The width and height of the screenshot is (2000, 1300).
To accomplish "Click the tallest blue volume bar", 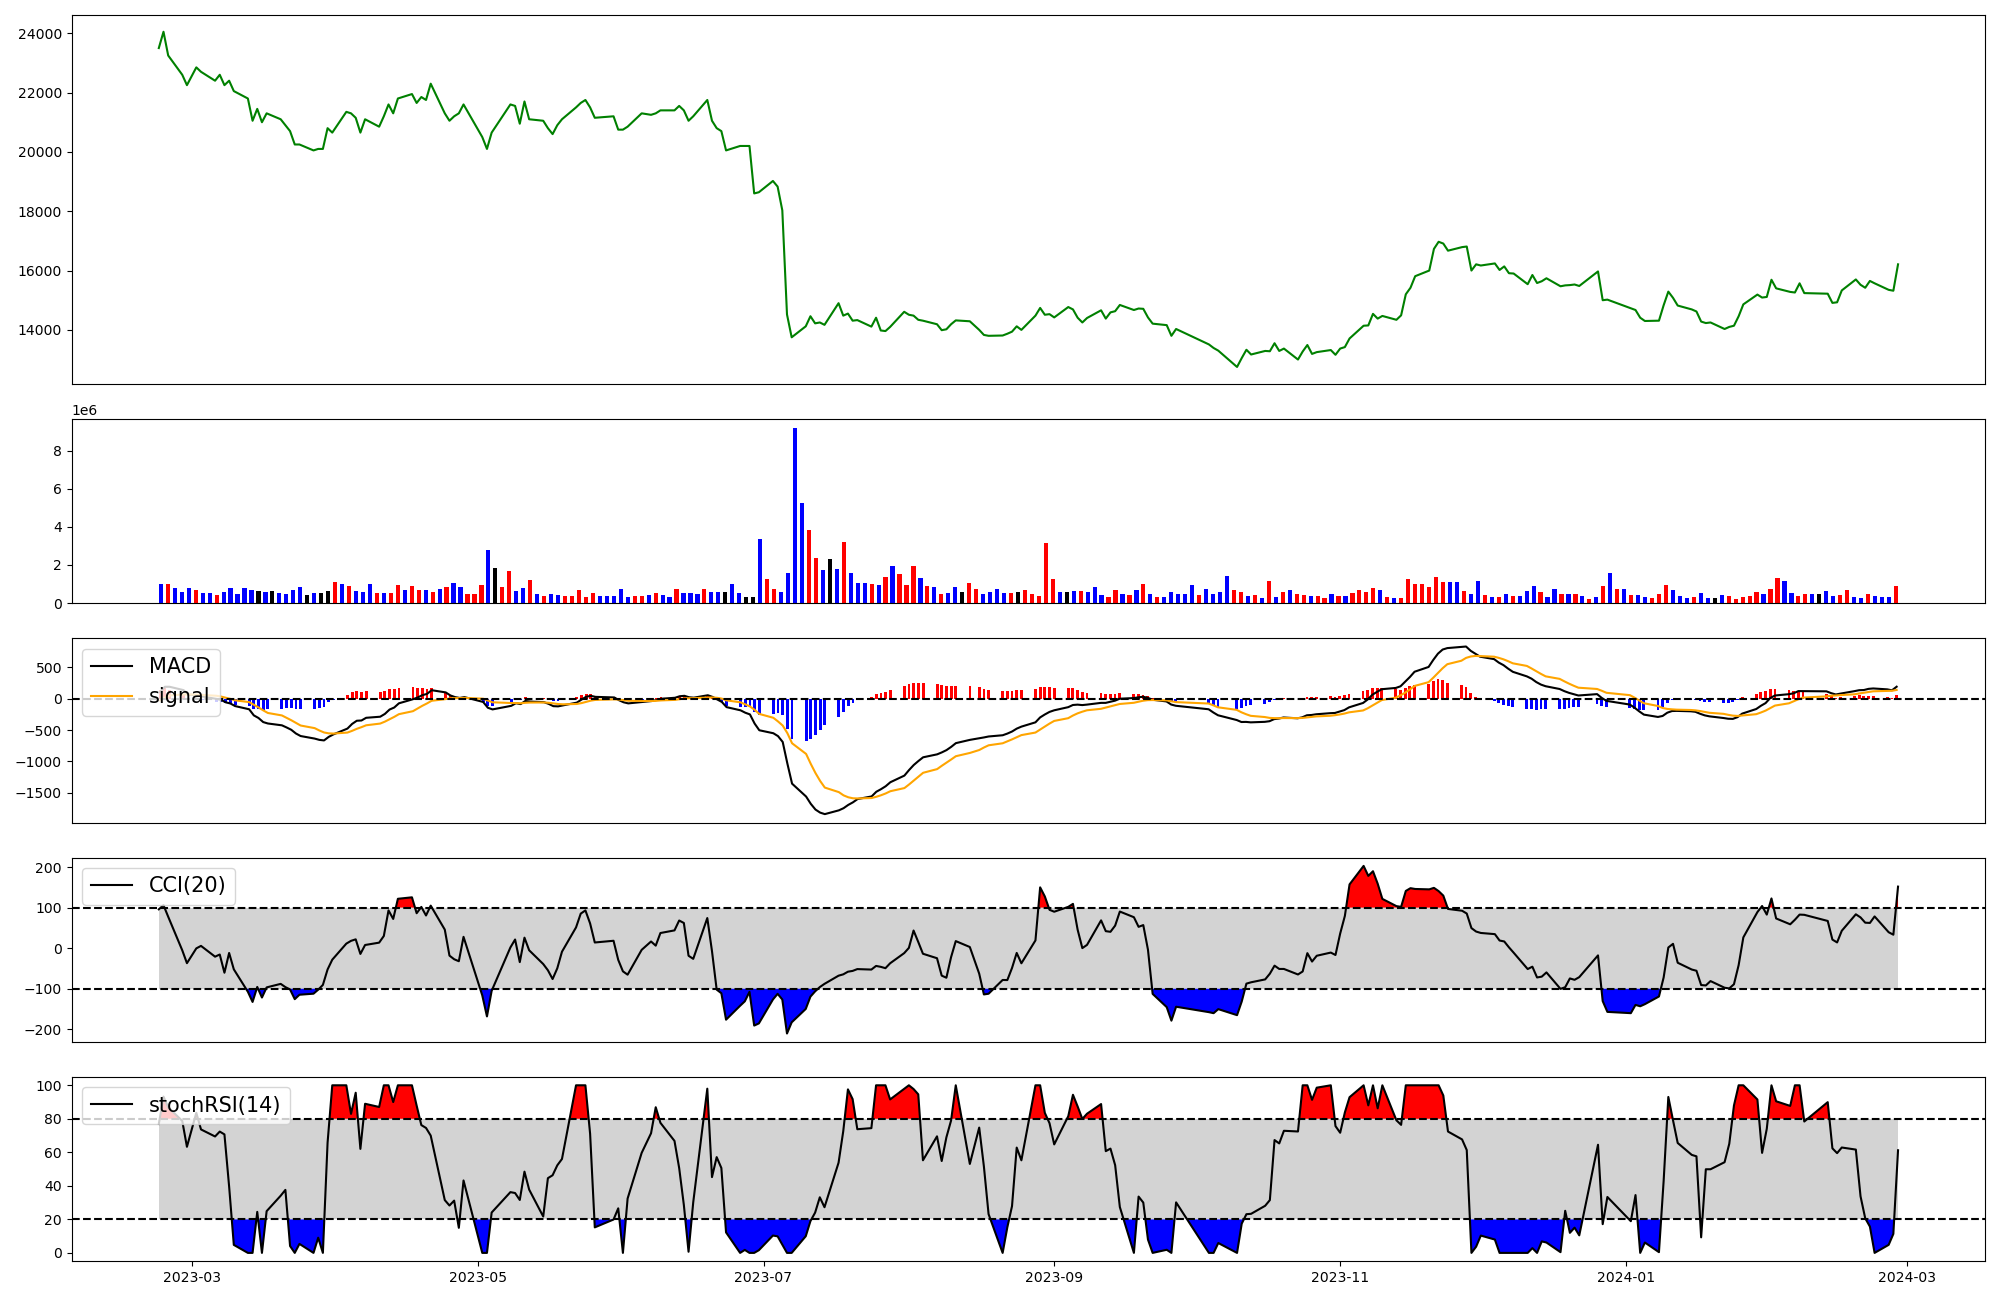I will [x=795, y=515].
